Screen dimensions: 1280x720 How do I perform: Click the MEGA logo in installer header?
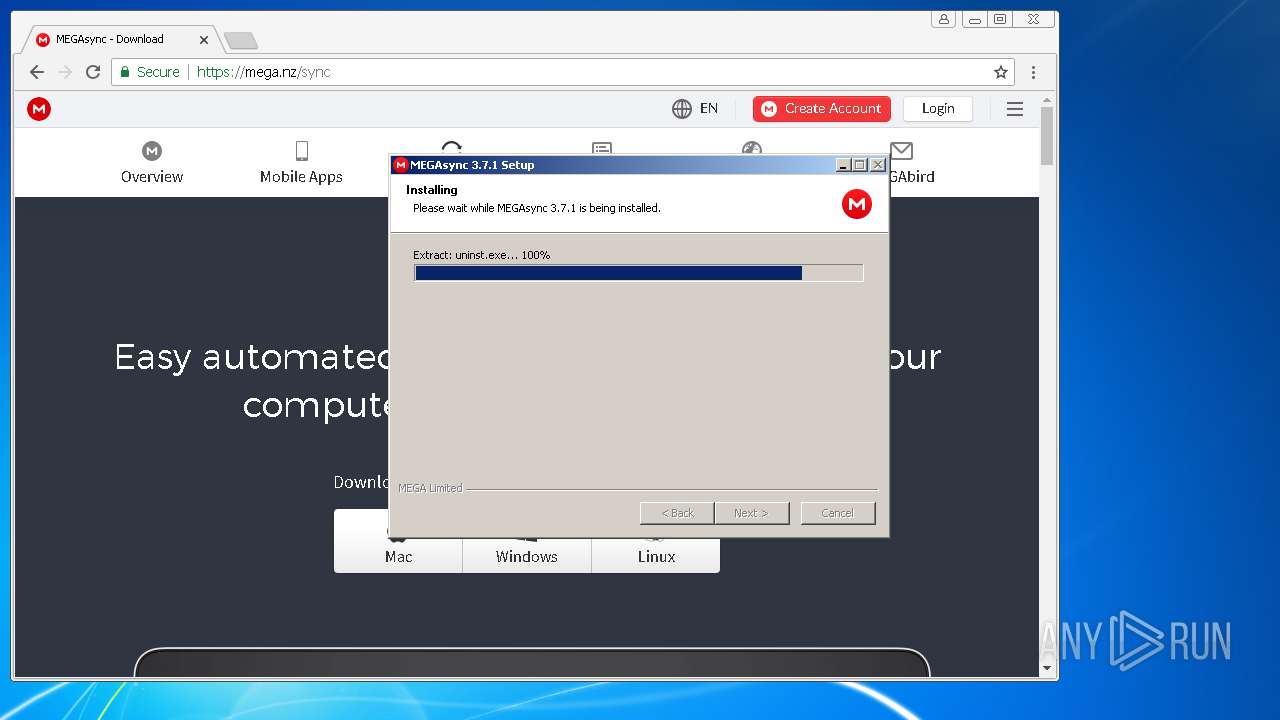tap(857, 204)
